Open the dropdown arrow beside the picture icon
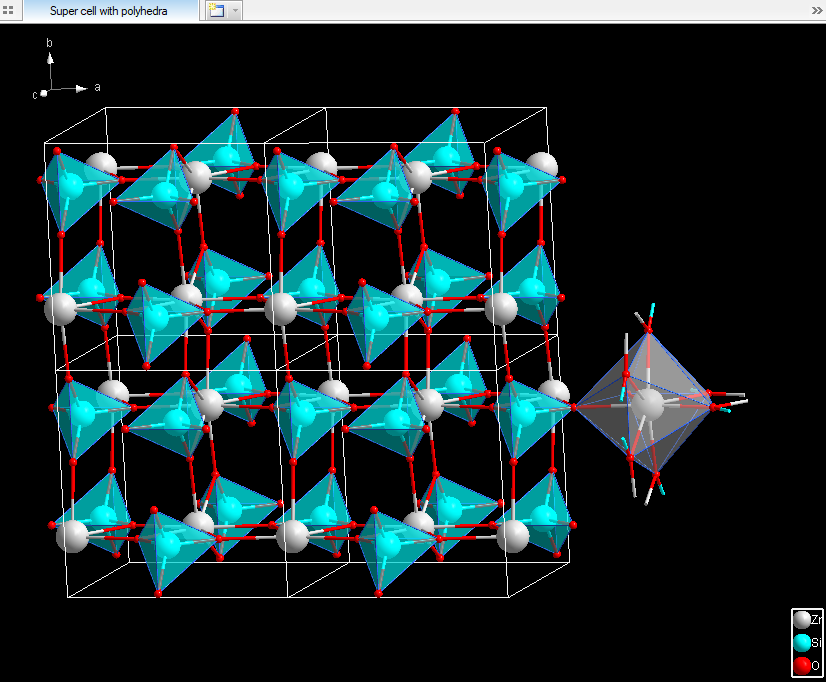 tap(233, 11)
